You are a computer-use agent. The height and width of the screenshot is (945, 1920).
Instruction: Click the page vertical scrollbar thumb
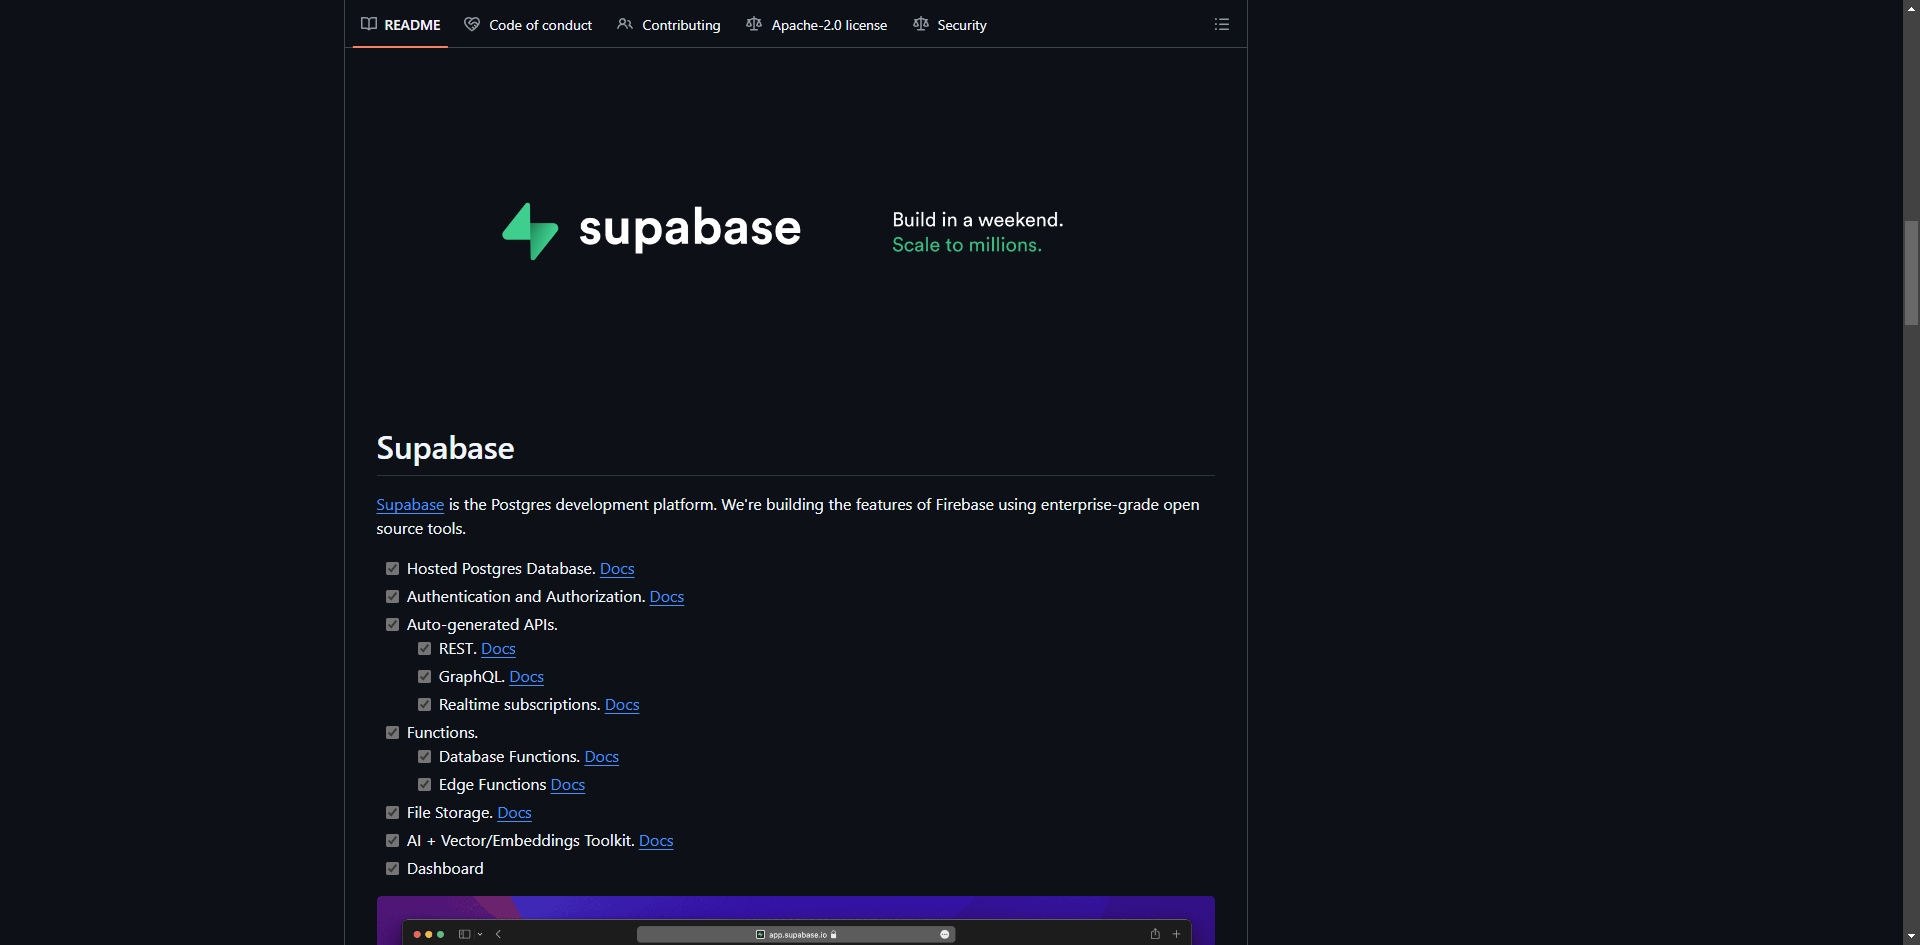pyautogui.click(x=1911, y=273)
